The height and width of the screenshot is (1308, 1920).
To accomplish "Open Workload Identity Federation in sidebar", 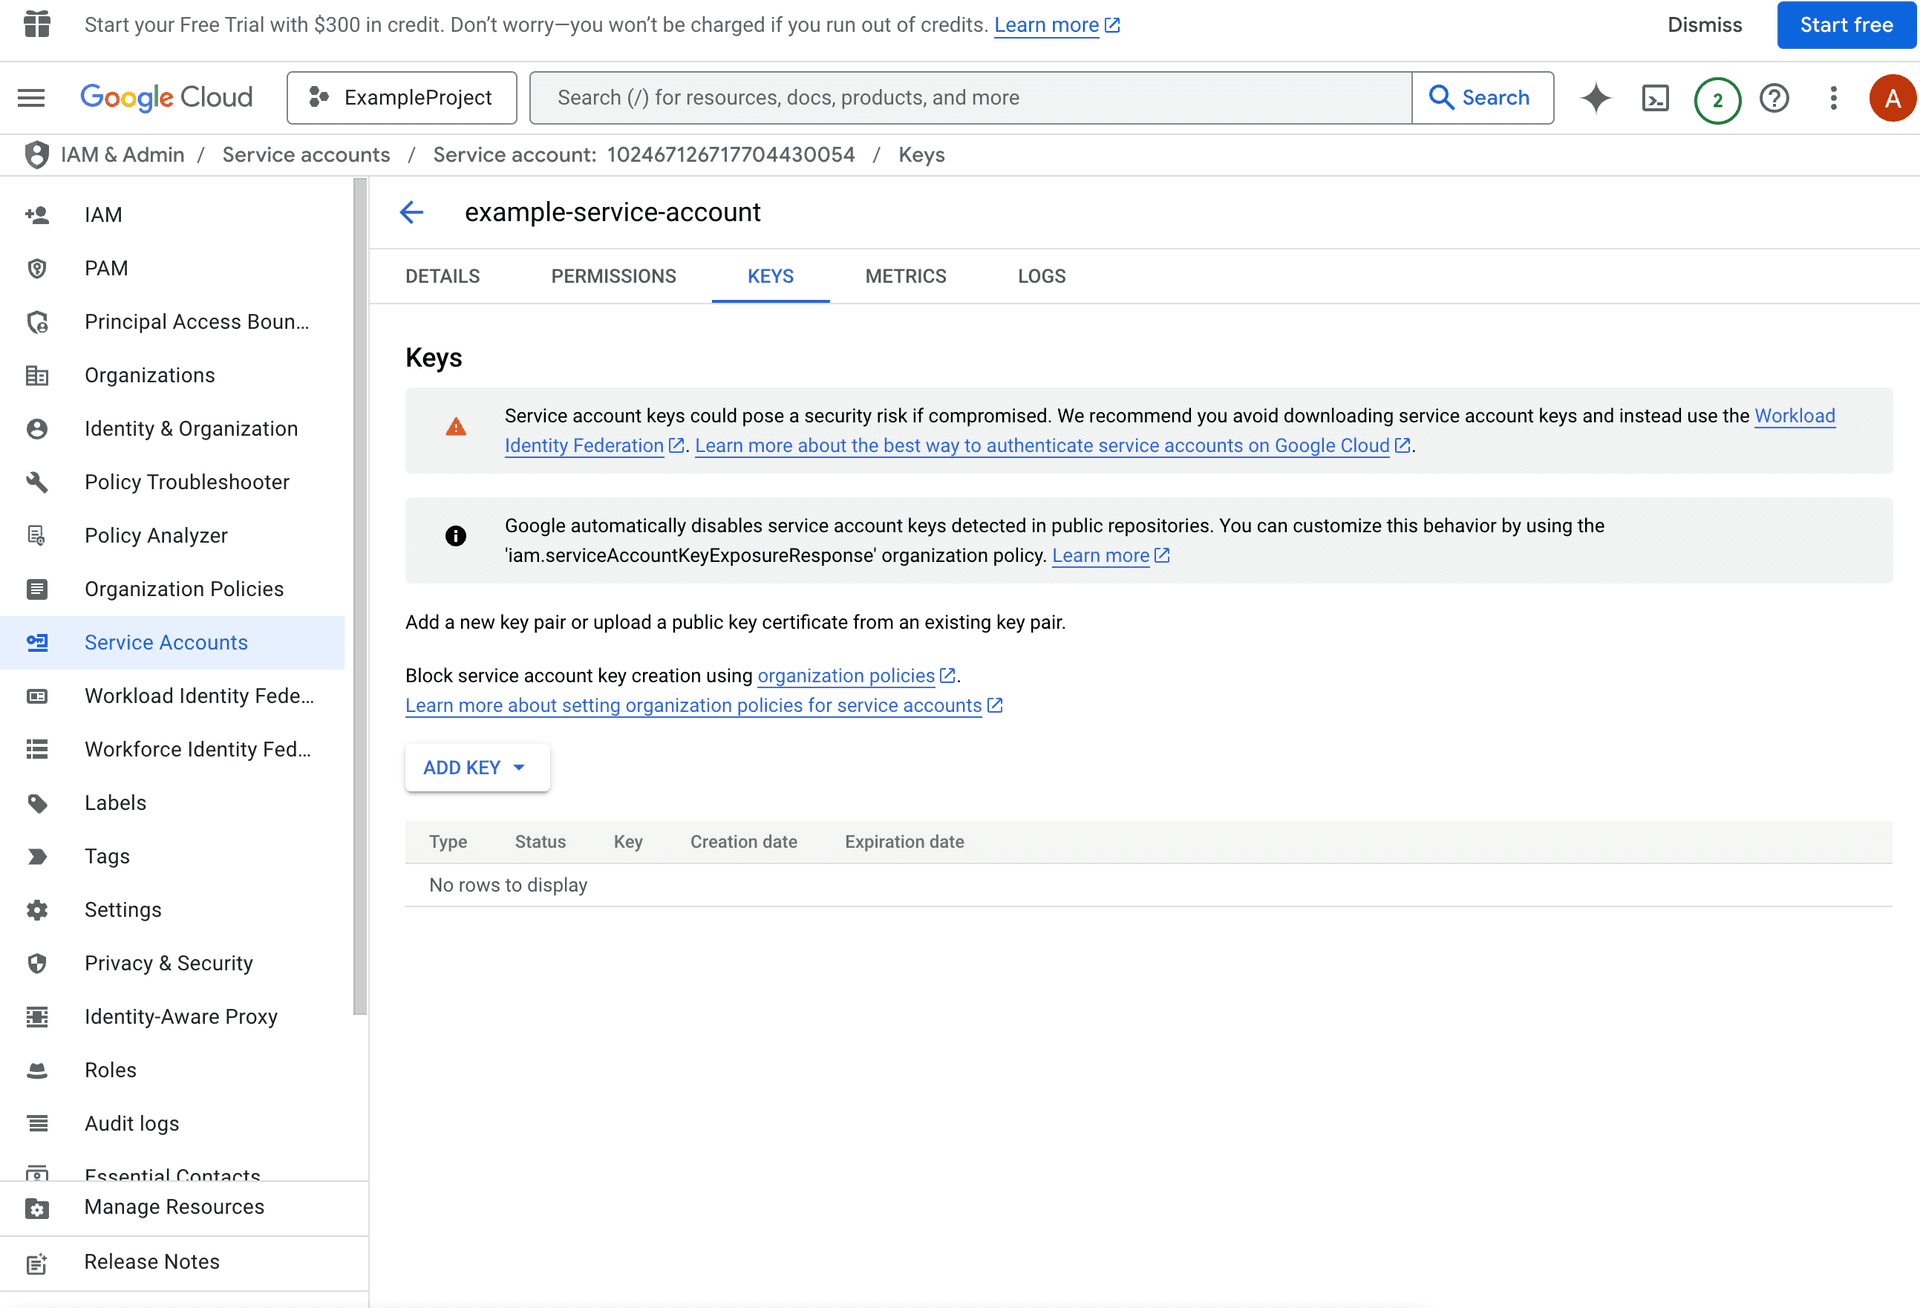I will 173,696.
